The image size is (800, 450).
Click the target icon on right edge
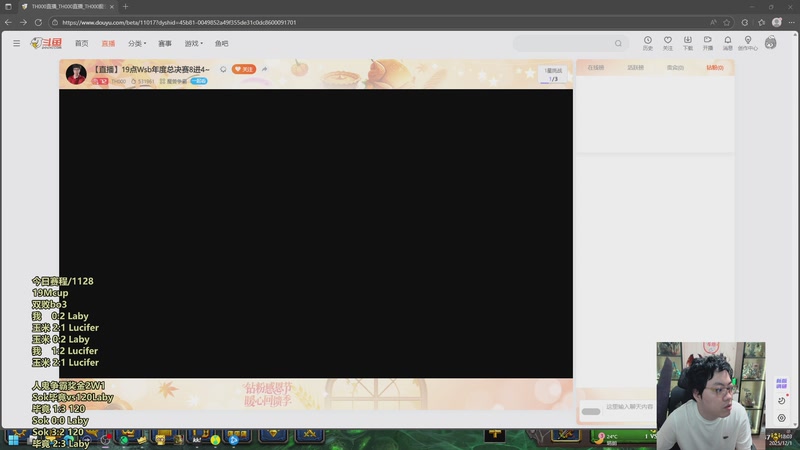[781, 418]
